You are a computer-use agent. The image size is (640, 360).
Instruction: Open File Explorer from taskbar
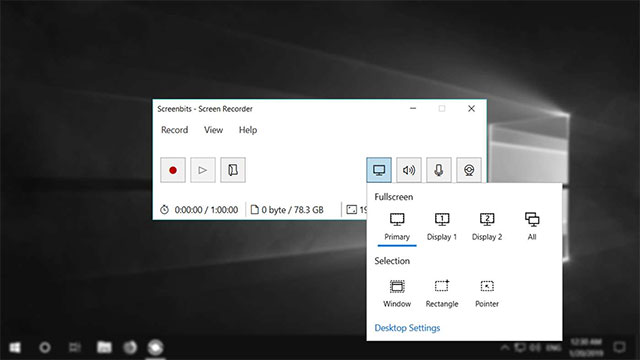(104, 347)
